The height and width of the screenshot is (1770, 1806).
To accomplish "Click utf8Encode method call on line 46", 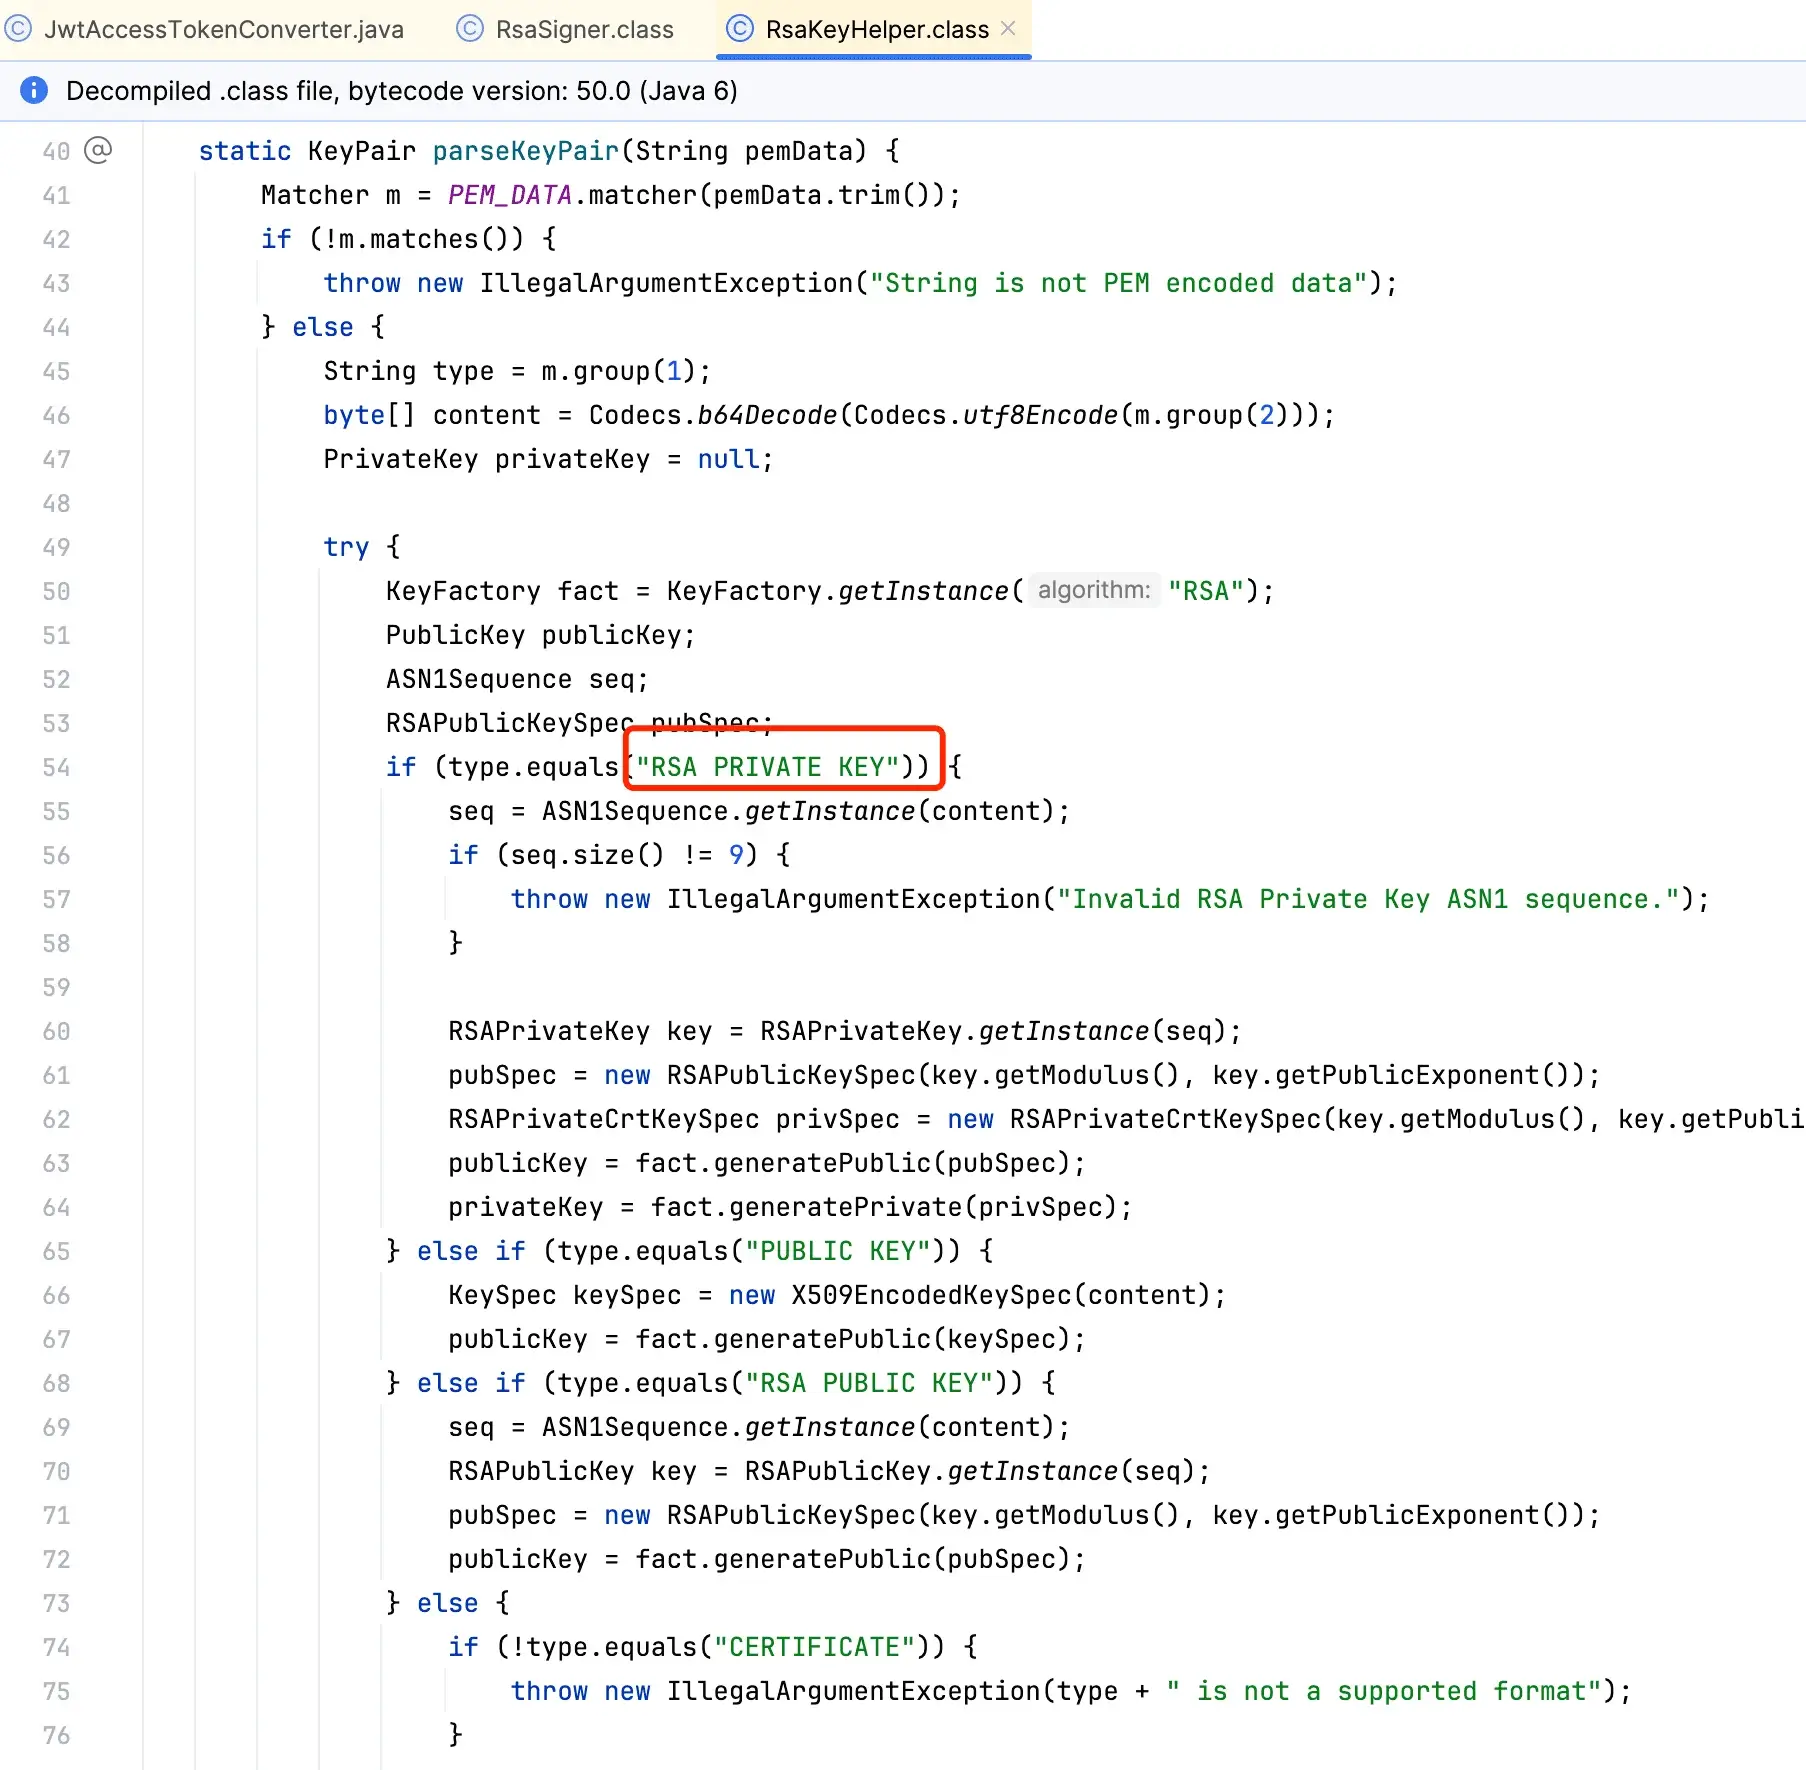I will pyautogui.click(x=1040, y=415).
